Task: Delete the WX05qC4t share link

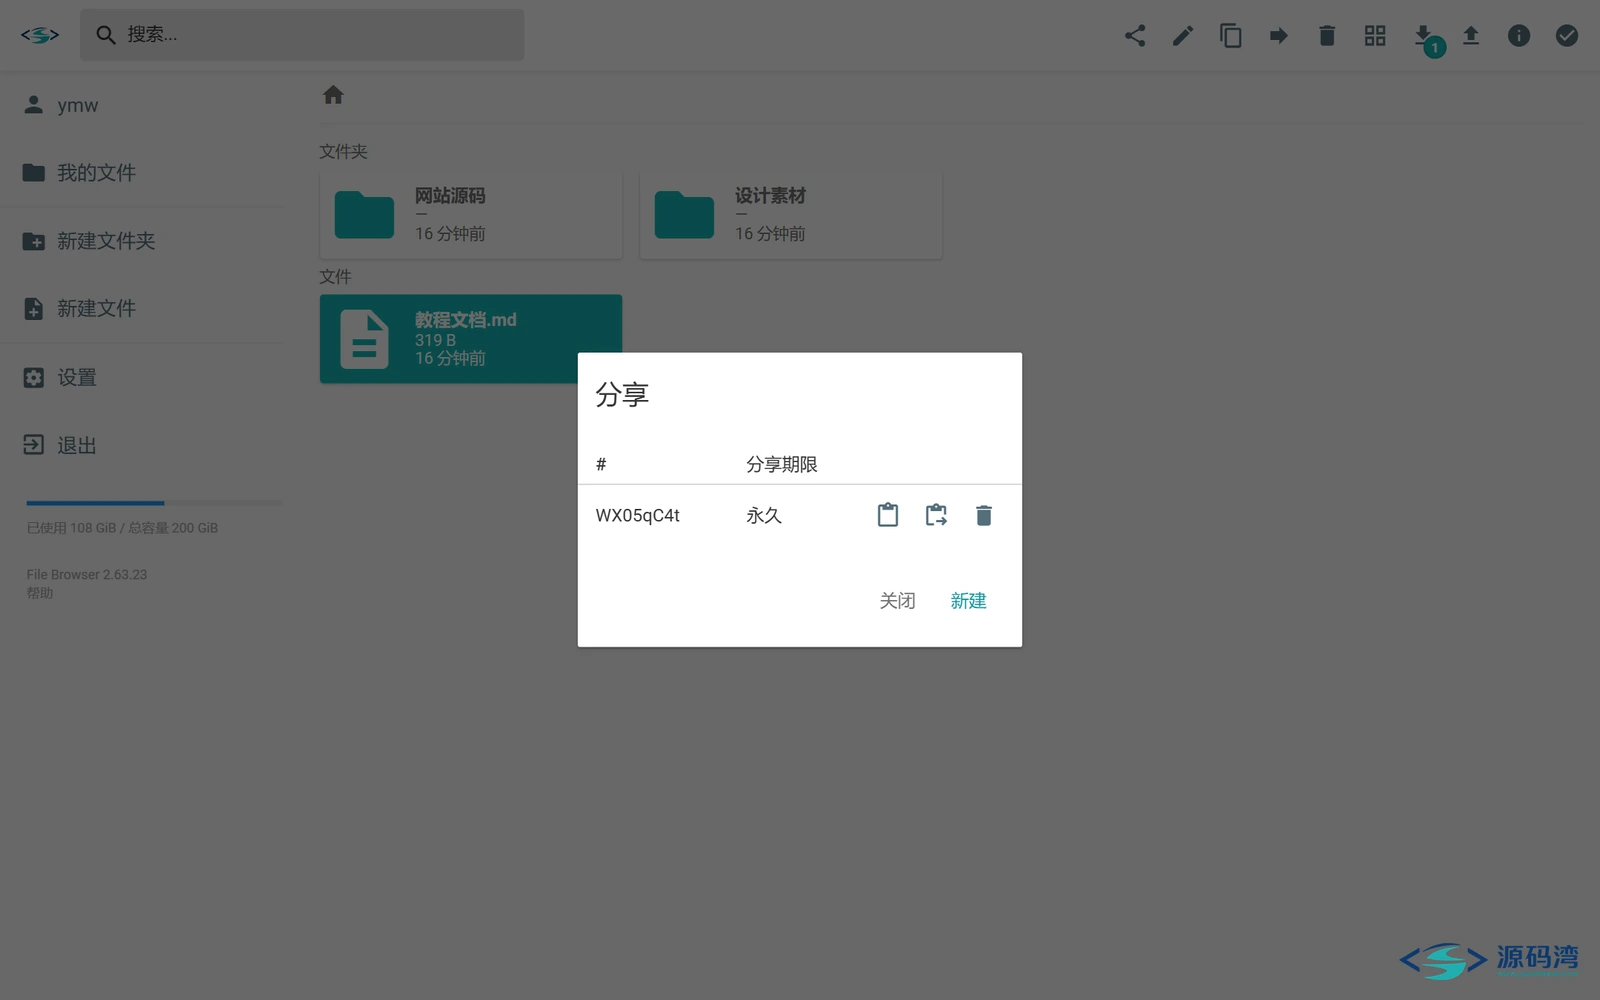Action: pyautogui.click(x=984, y=515)
